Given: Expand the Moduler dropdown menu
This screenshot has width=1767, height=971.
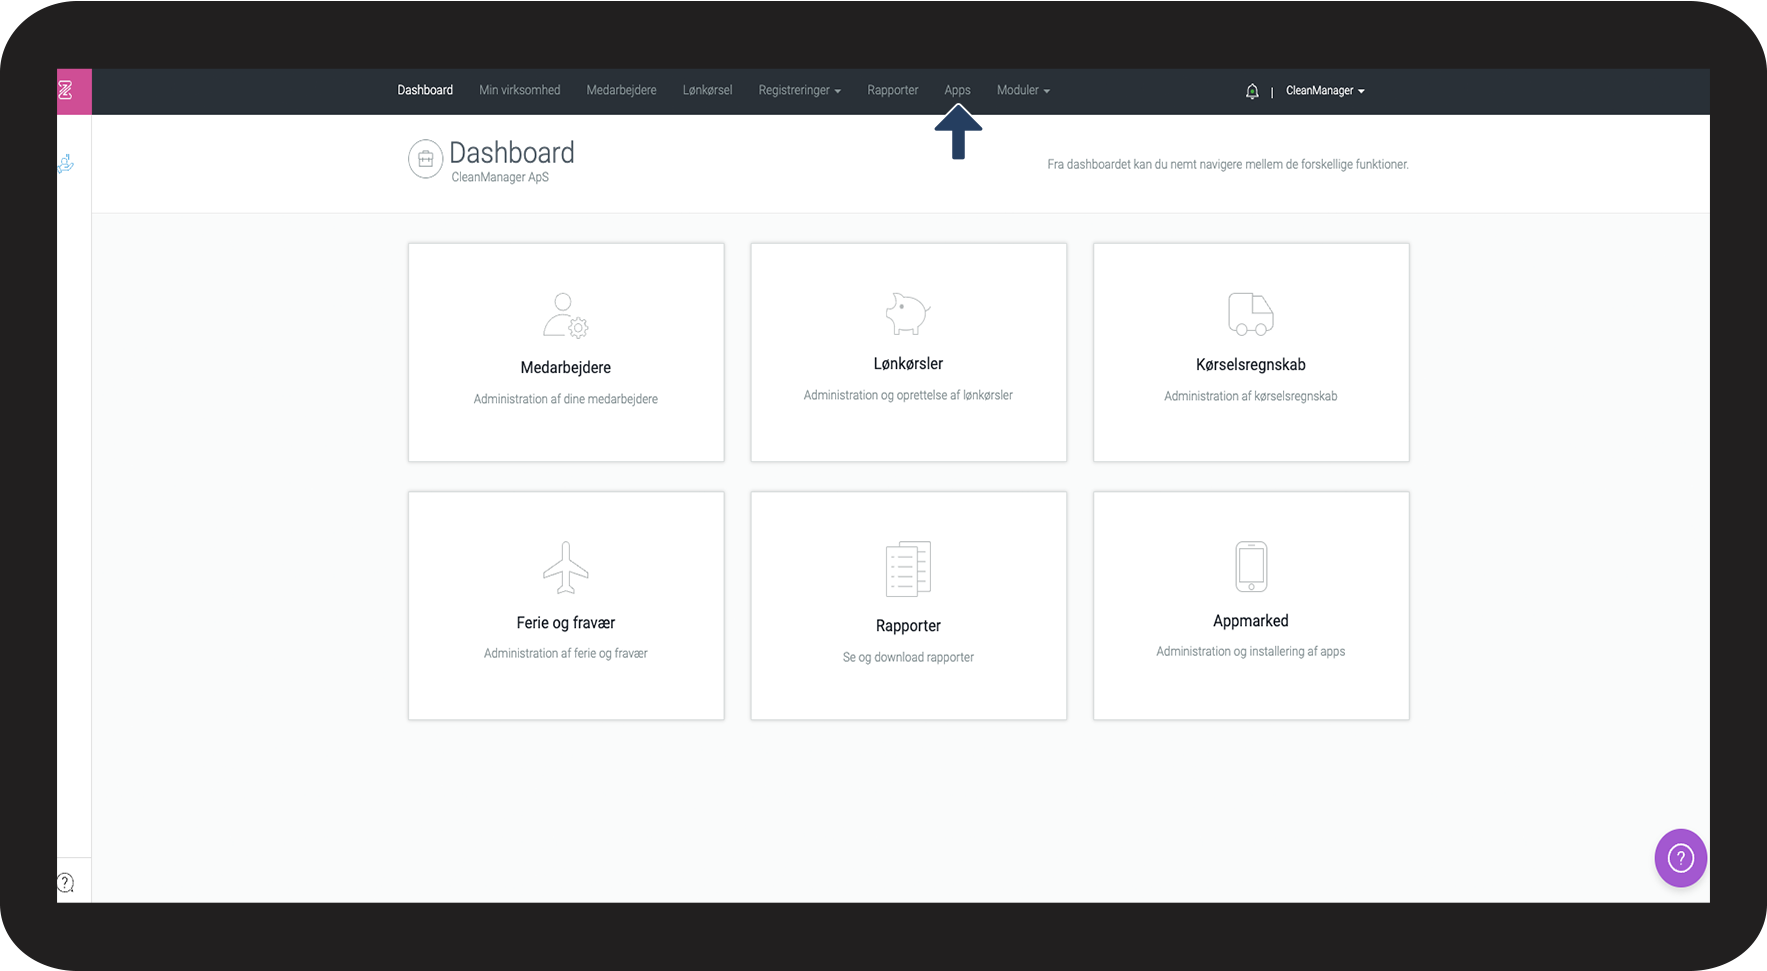Looking at the screenshot, I should 1023,90.
